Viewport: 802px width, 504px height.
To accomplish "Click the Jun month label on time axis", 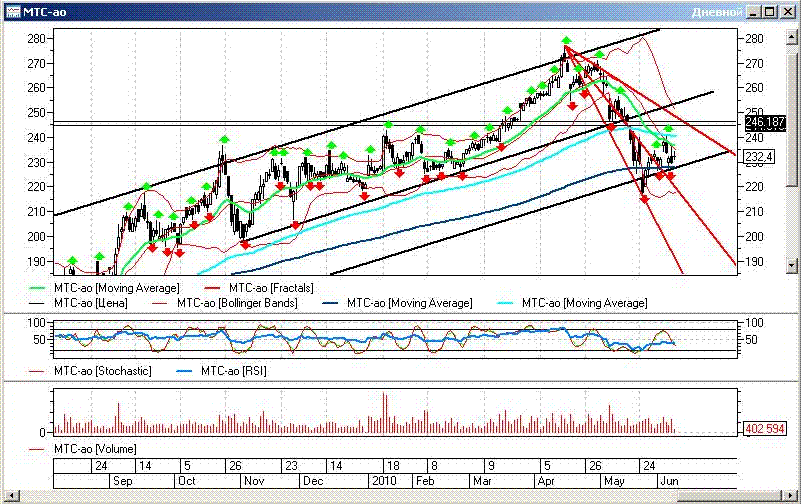I will (x=670, y=481).
